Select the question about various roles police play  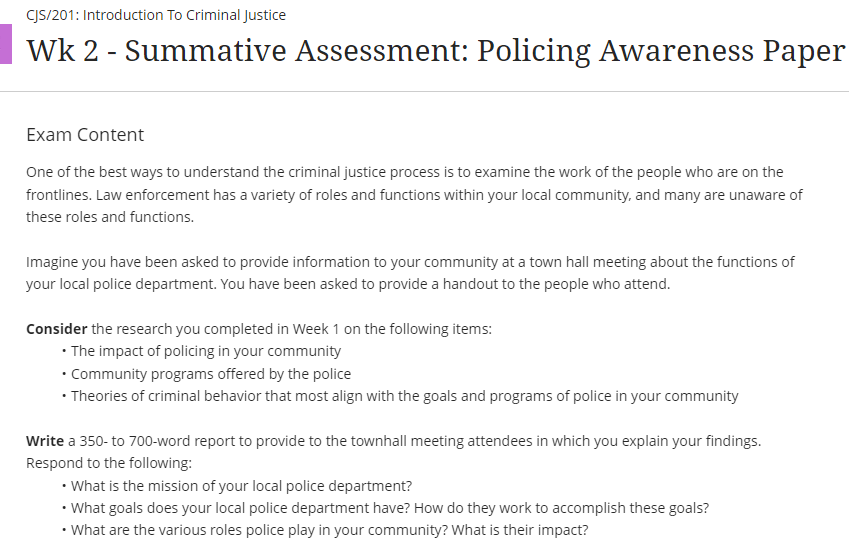pos(330,530)
